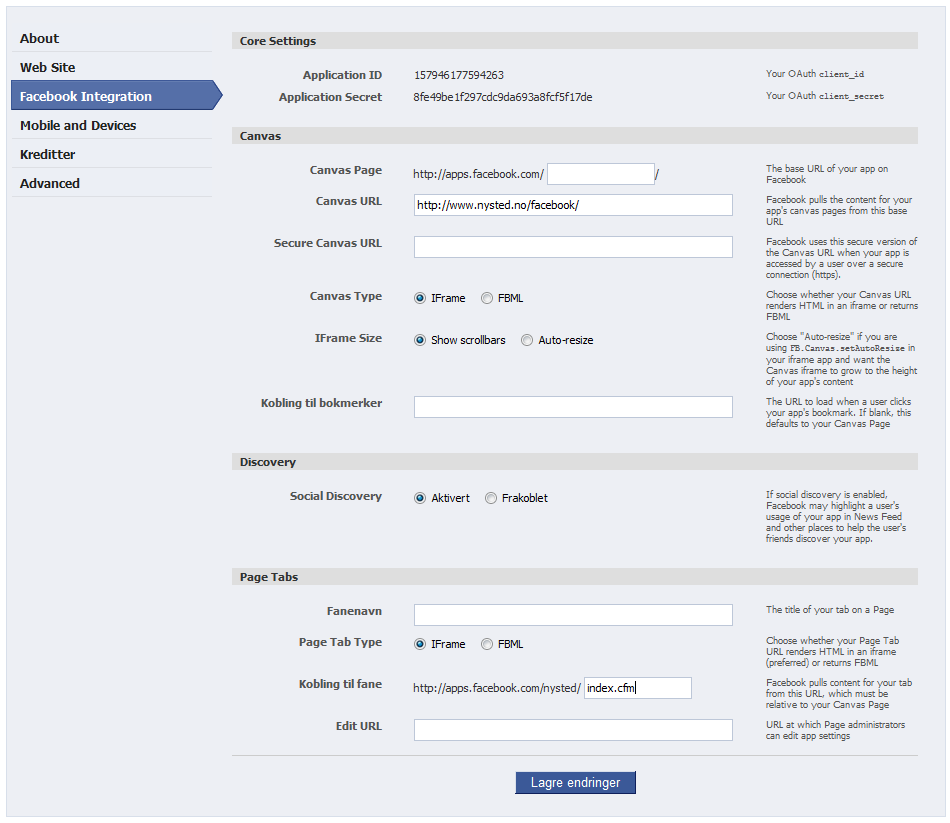Save changes with Lagre endringer button
The height and width of the screenshot is (823, 950).
click(x=576, y=782)
